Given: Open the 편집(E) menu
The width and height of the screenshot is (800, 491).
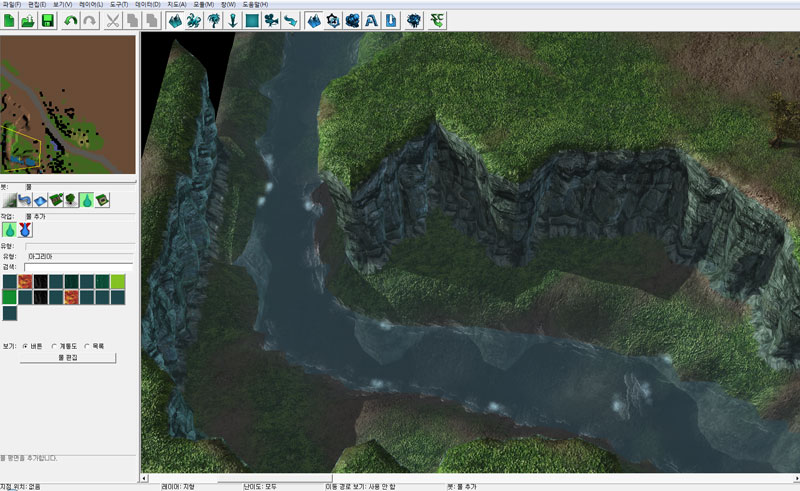Looking at the screenshot, I should tap(37, 4).
